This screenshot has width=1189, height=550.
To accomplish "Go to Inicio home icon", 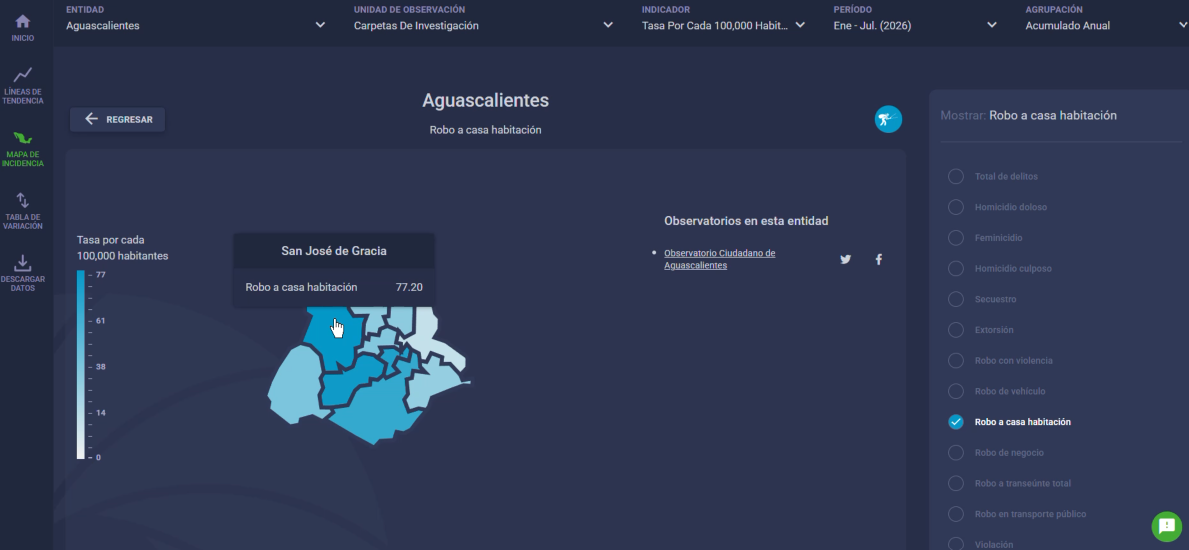I will (23, 20).
